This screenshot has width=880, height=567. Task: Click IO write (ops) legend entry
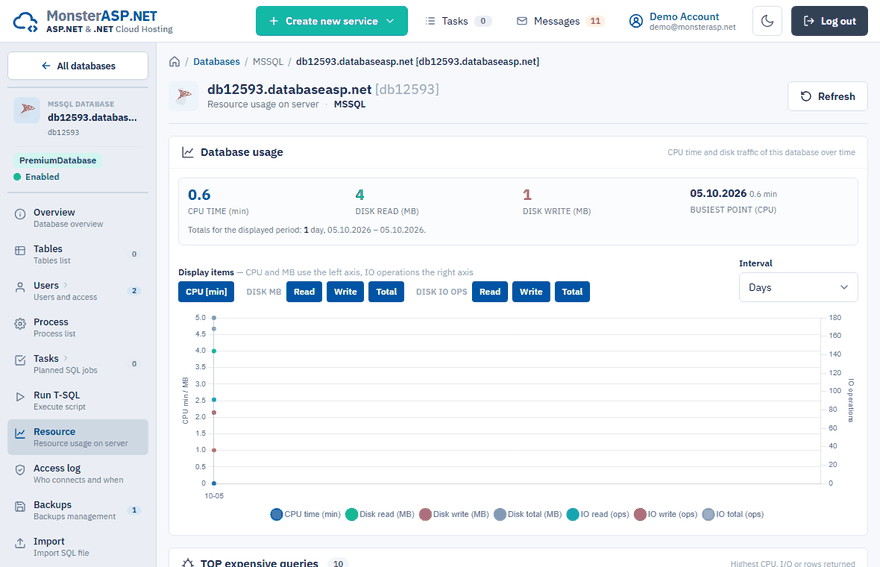(x=666, y=514)
